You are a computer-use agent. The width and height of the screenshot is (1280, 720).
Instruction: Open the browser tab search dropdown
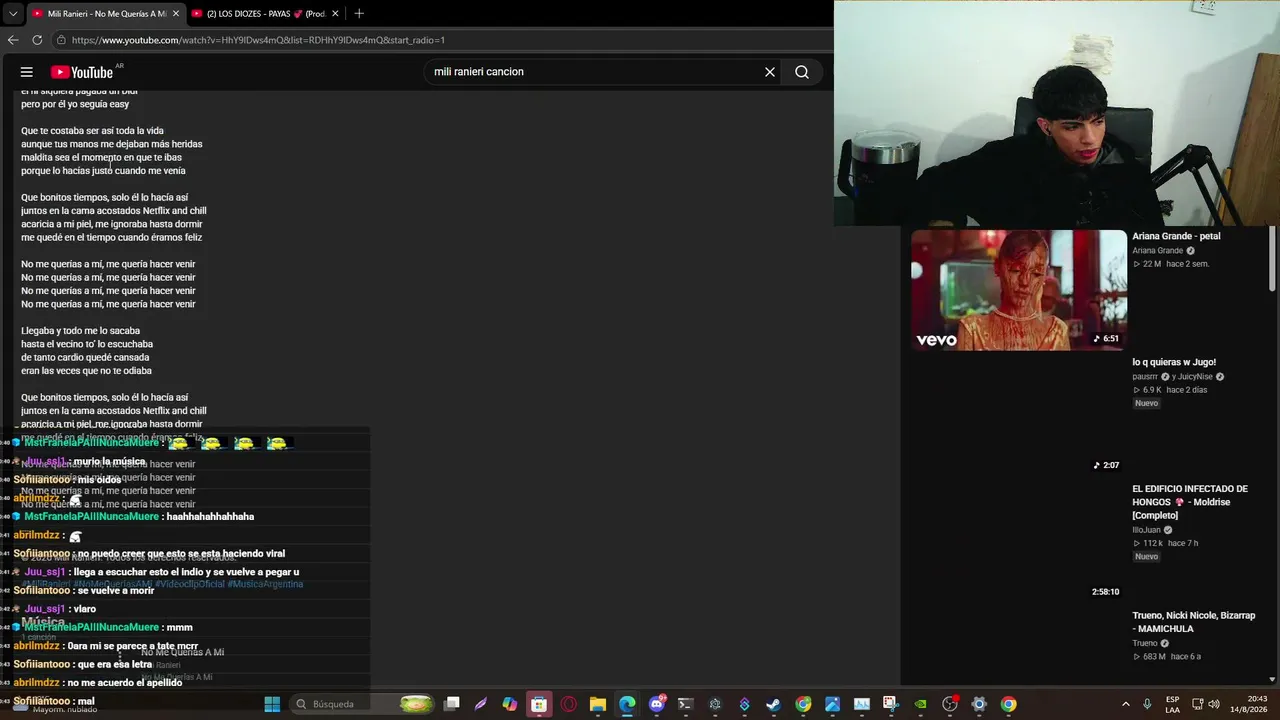tap(13, 14)
